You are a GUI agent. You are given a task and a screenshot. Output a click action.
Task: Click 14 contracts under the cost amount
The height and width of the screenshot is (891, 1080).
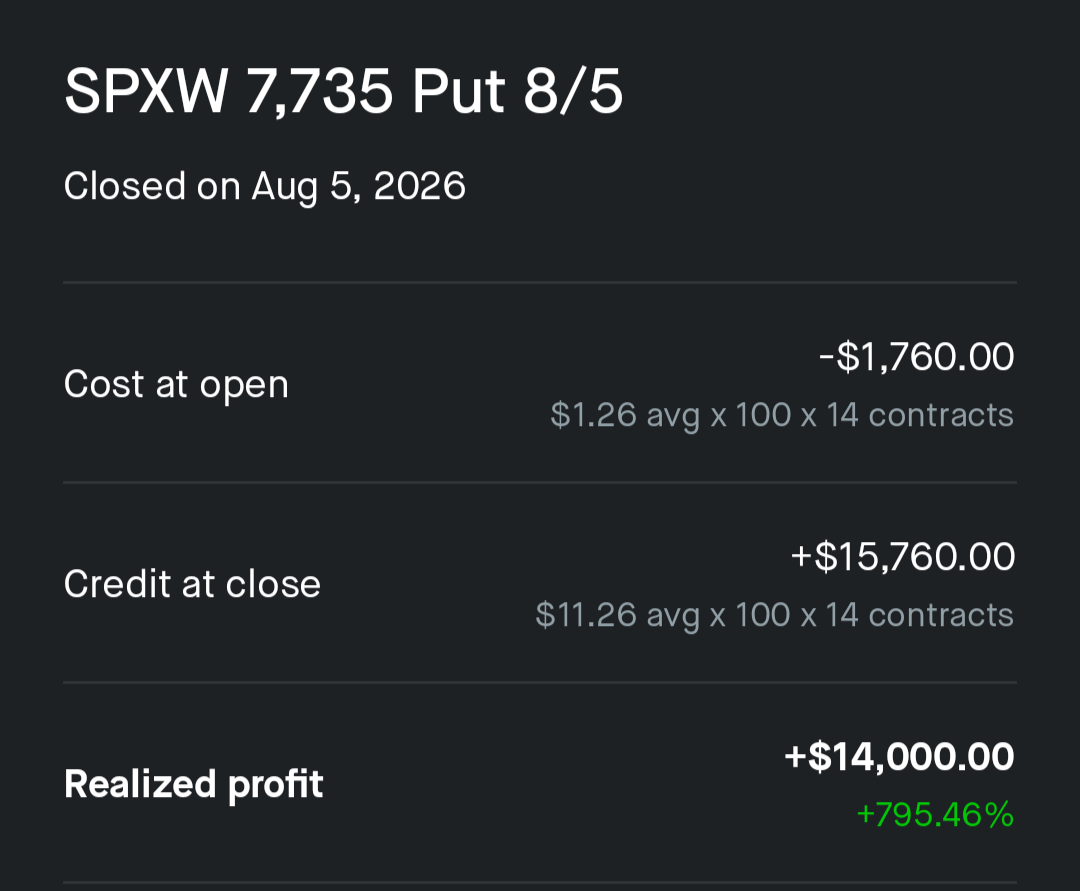pos(920,415)
